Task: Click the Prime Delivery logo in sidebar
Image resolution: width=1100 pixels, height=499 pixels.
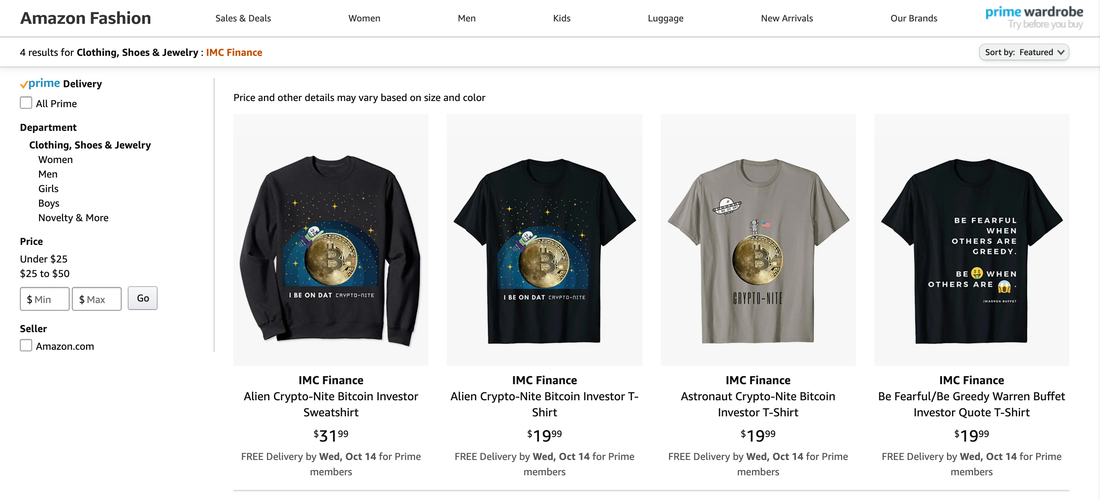Action: (x=61, y=84)
